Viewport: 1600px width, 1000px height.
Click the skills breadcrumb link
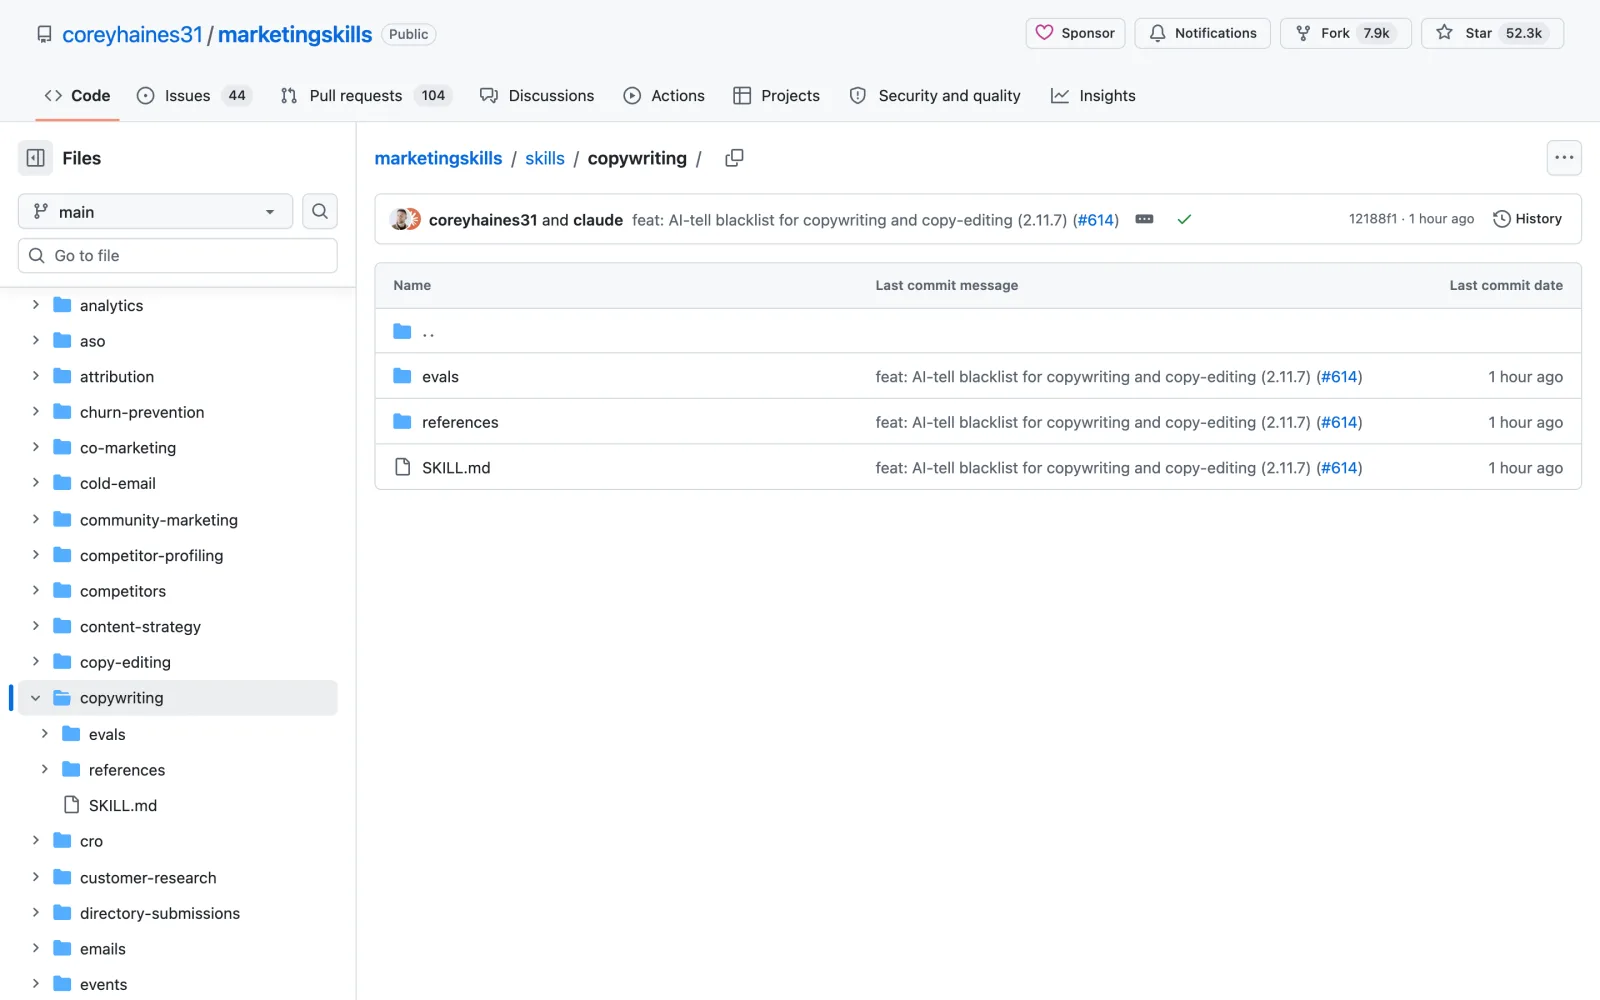click(x=545, y=158)
